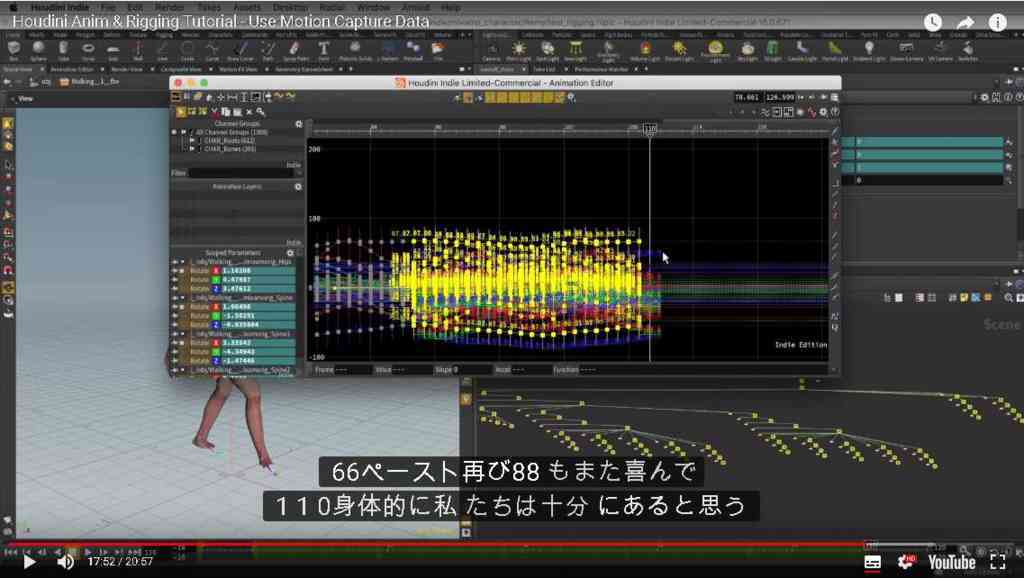
Task: Open YouTube player settings gear
Action: click(906, 562)
